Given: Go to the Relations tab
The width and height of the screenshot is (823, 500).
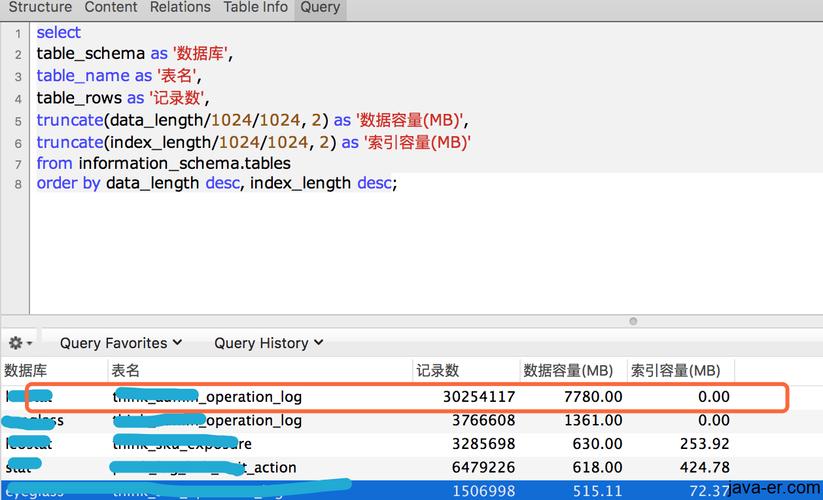Looking at the screenshot, I should pos(180,7).
